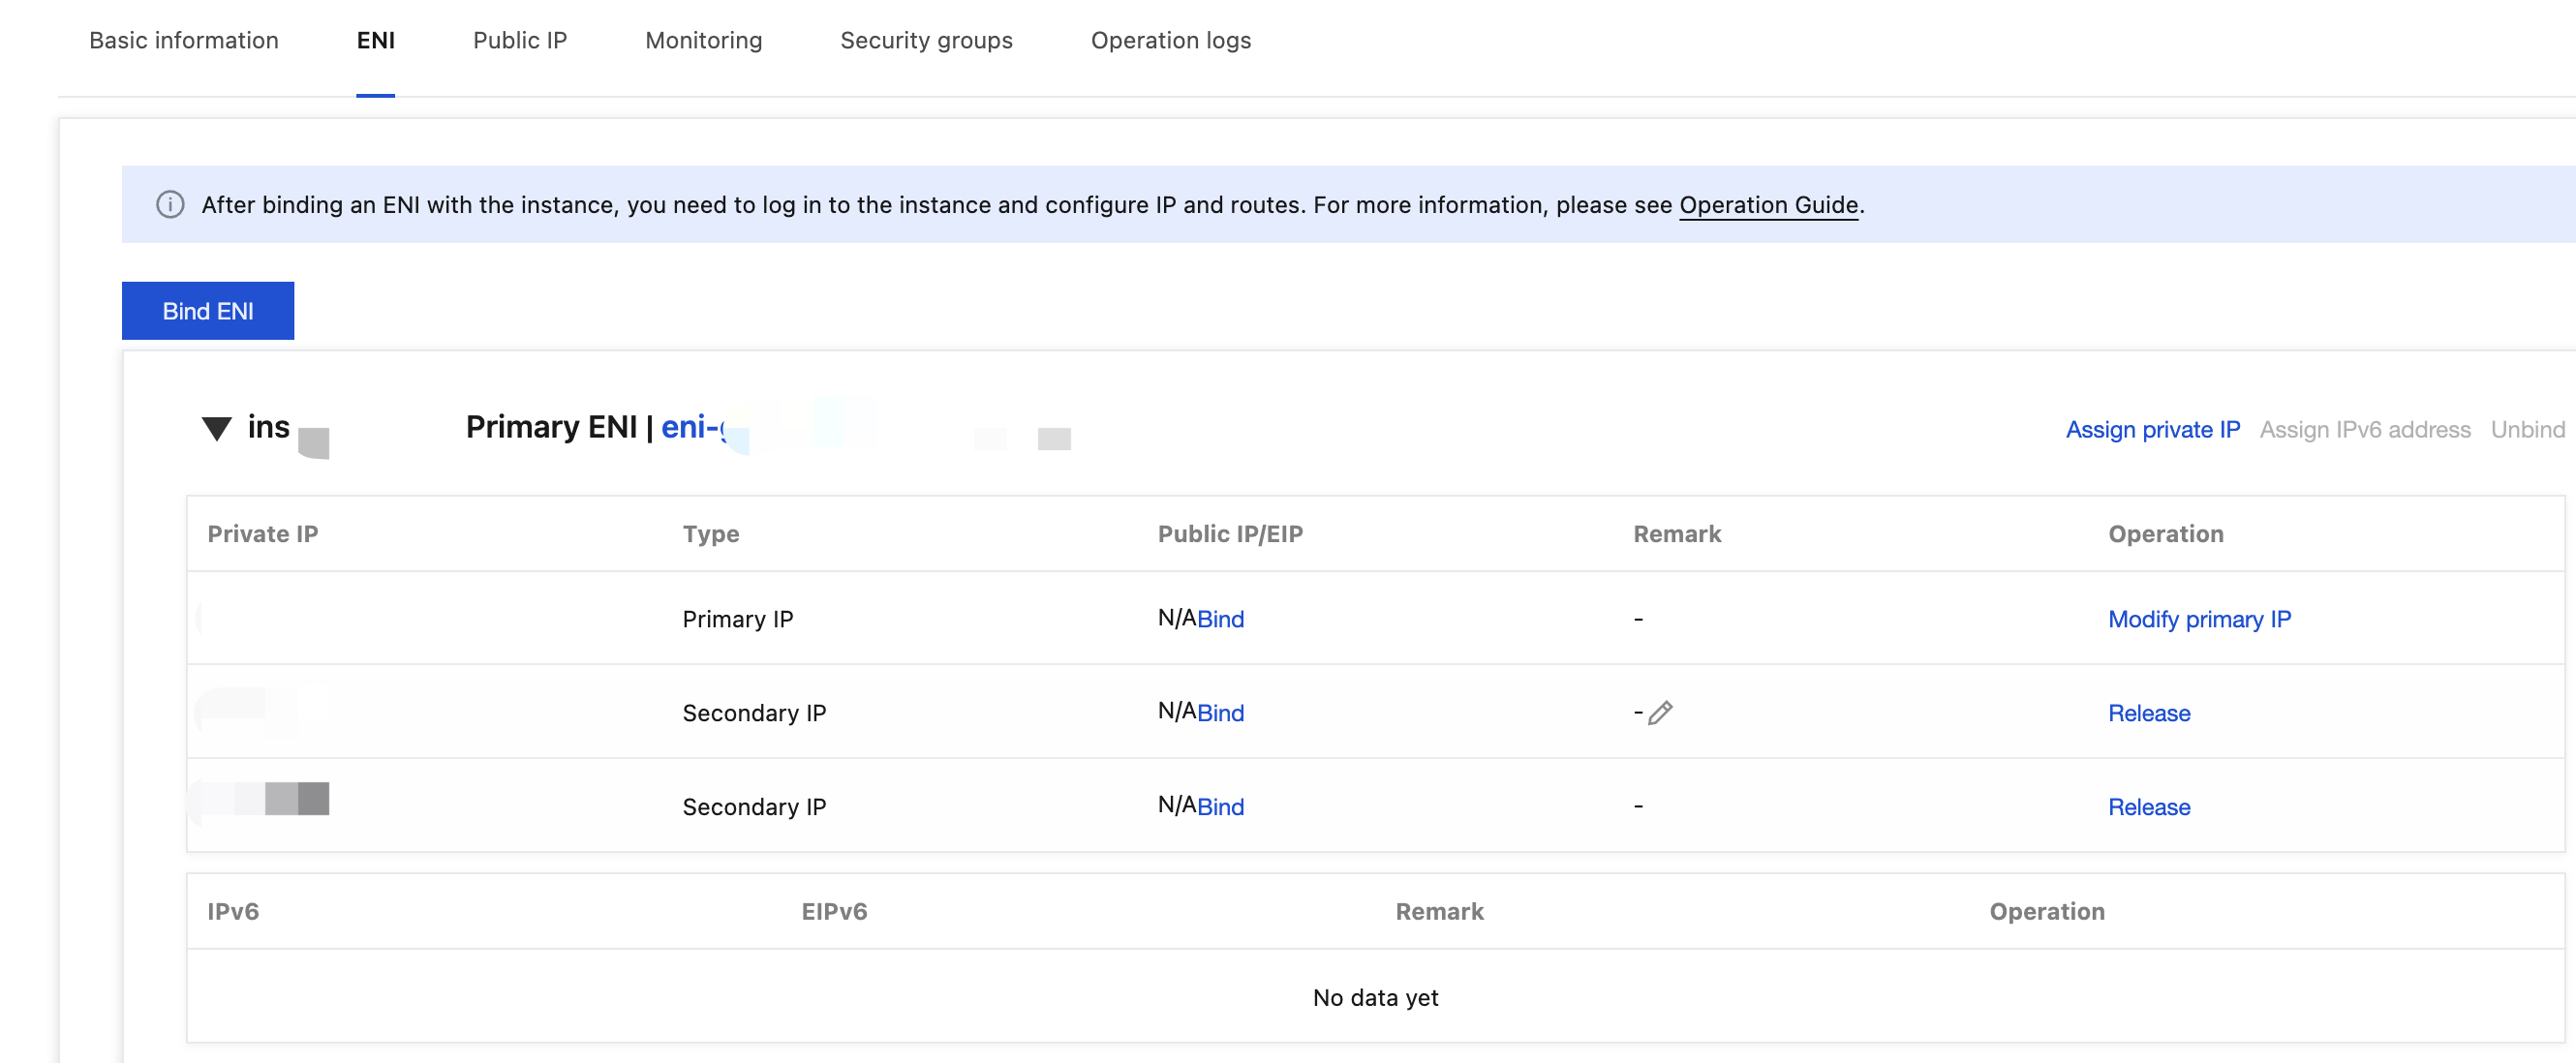Click the Bind ENI button
Image resolution: width=2576 pixels, height=1063 pixels.
pyautogui.click(x=208, y=311)
